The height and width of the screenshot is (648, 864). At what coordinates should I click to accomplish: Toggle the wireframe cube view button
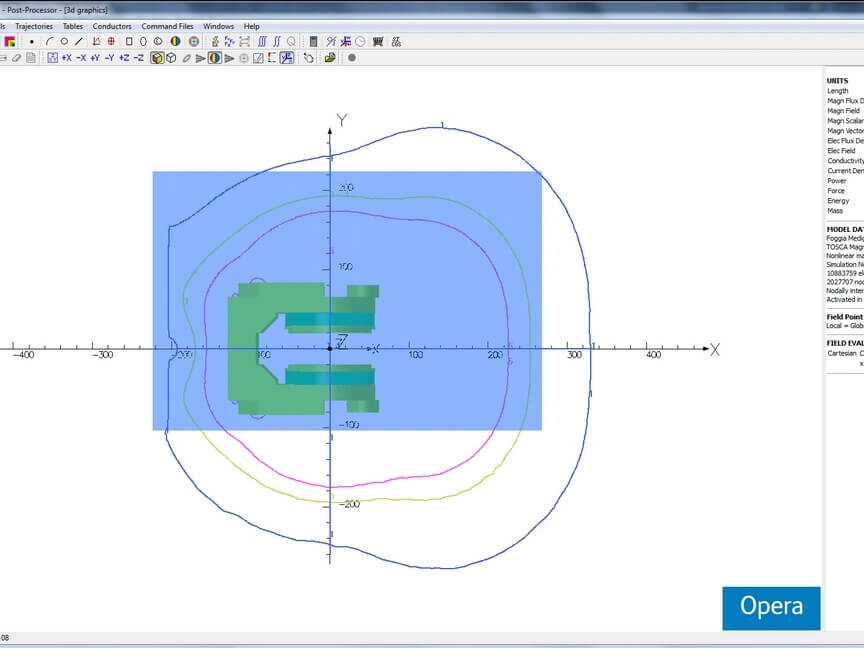click(x=171, y=58)
